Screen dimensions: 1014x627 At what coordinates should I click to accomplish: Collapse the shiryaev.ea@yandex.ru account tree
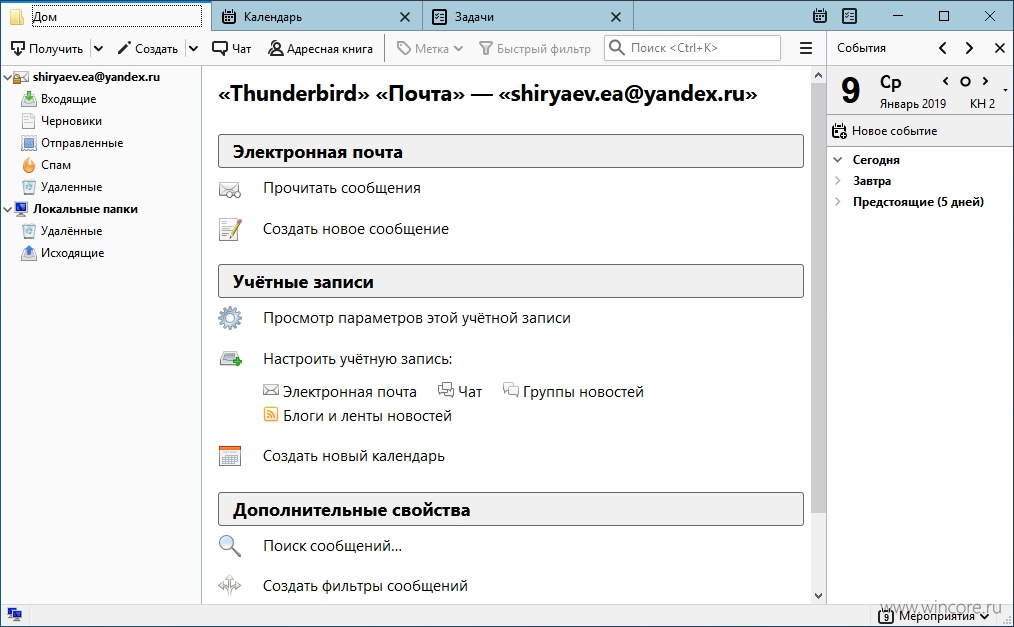pos(7,78)
